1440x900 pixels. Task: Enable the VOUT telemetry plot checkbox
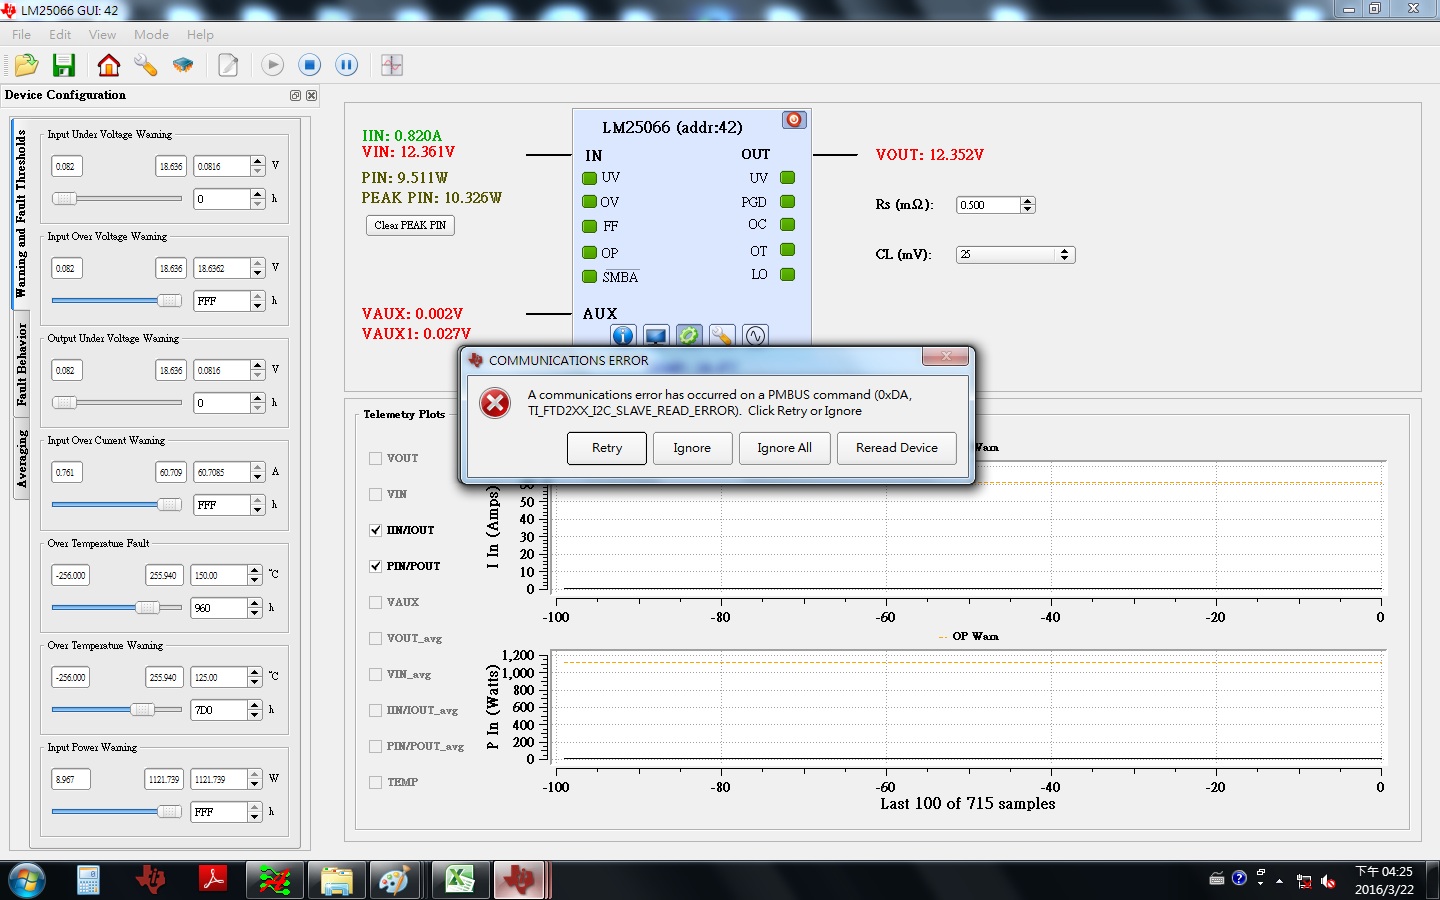tap(376, 458)
